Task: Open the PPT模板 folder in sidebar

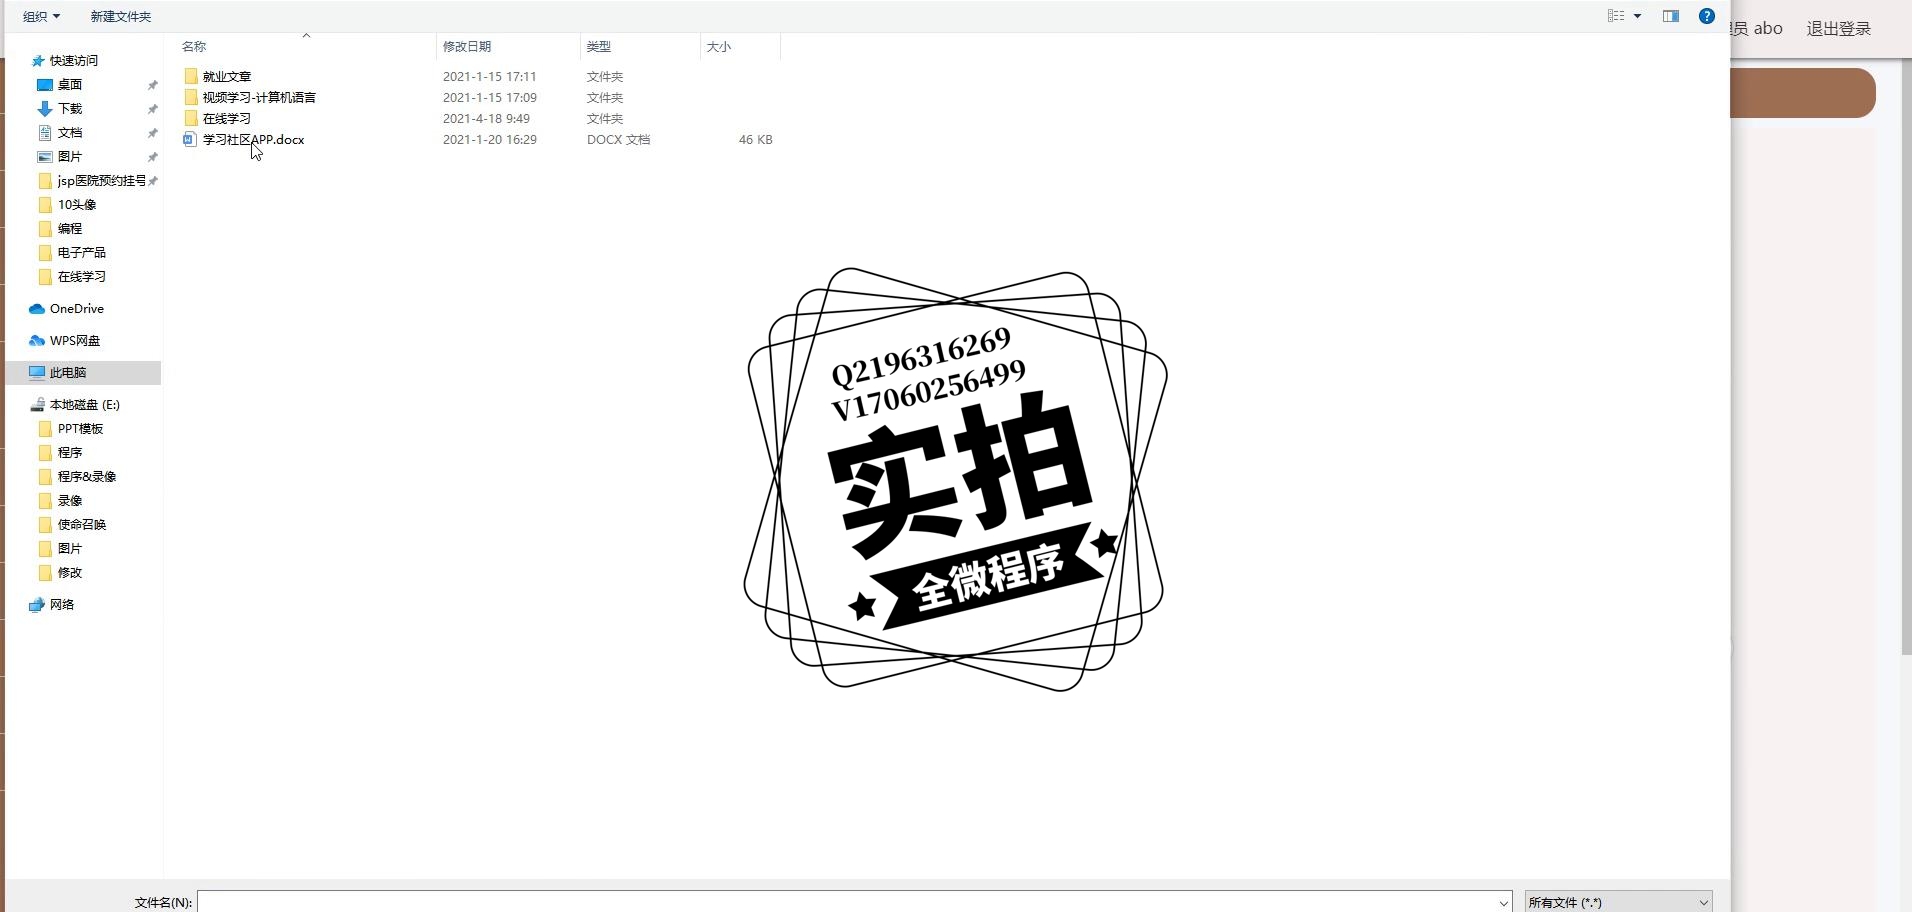Action: [x=81, y=428]
